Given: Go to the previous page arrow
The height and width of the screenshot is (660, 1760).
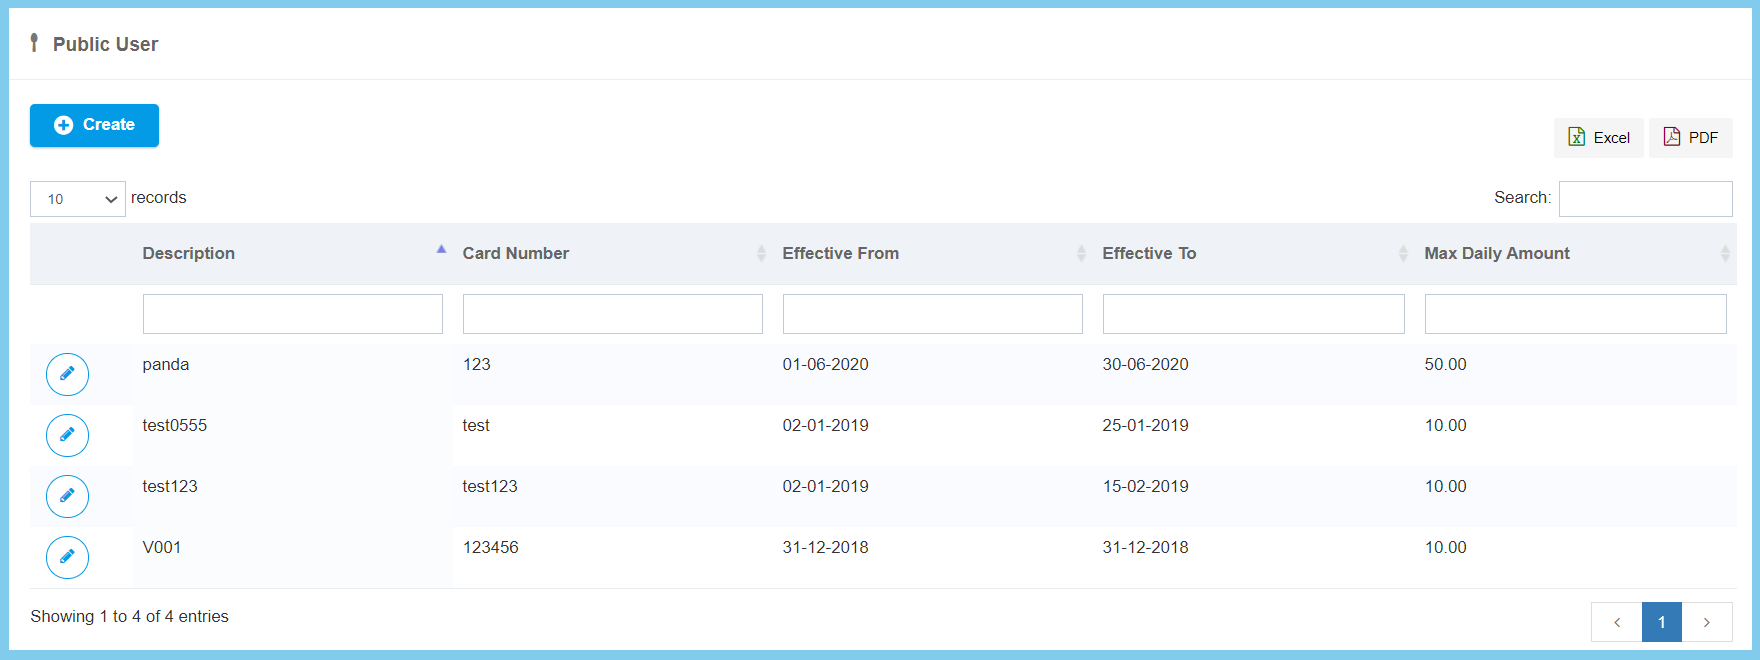Looking at the screenshot, I should point(1616,622).
